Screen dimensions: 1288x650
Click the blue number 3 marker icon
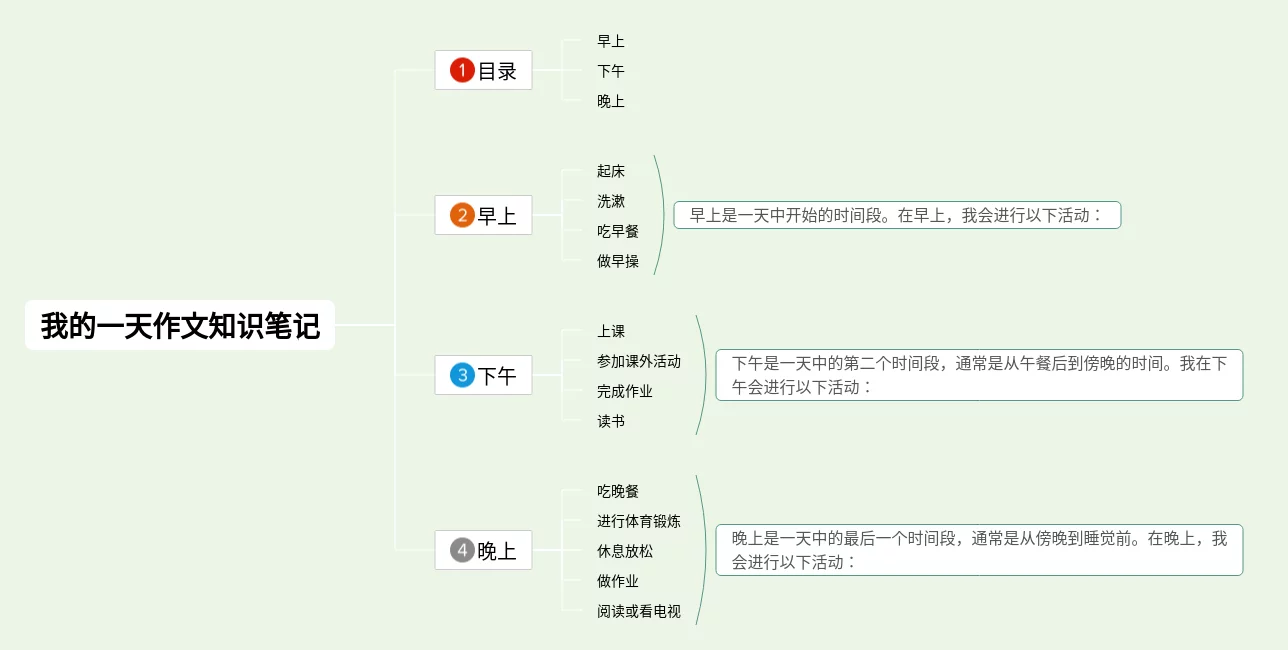tap(462, 375)
